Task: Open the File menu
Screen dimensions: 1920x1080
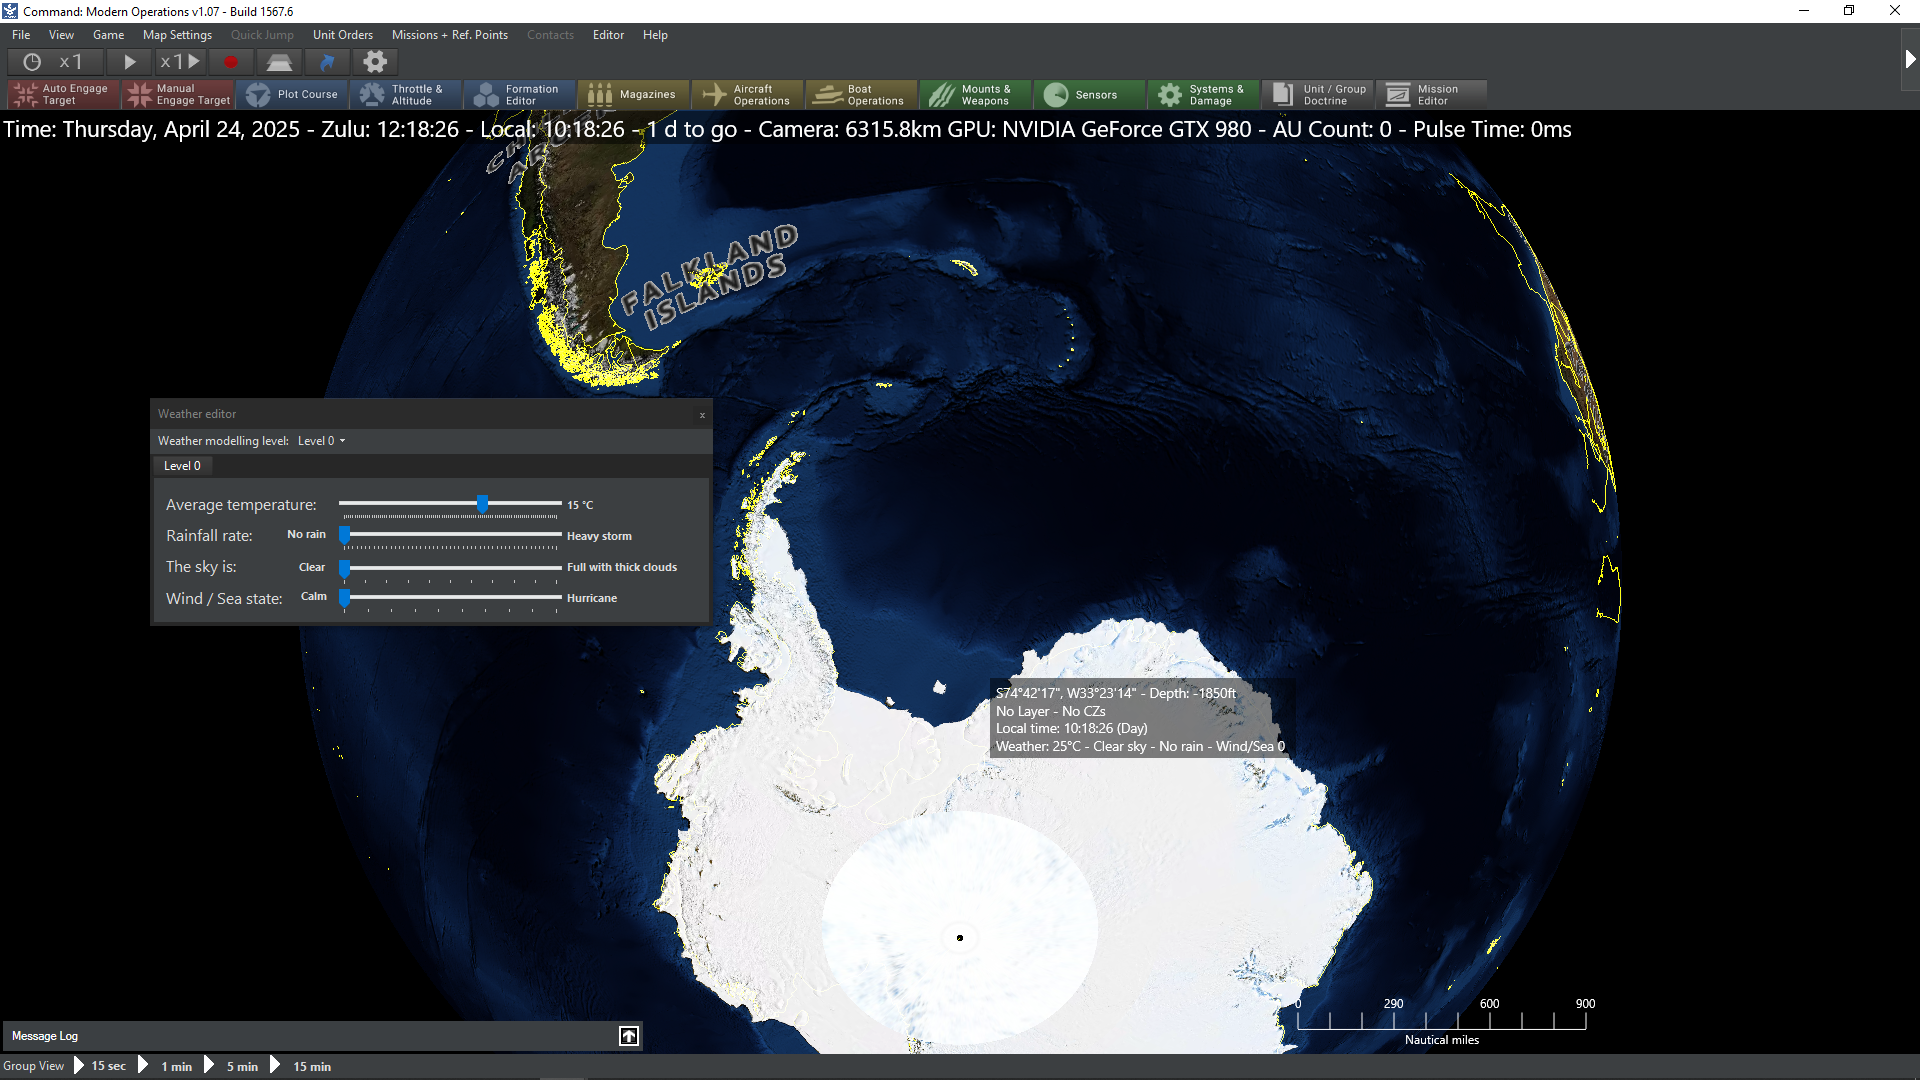Action: 21,35
